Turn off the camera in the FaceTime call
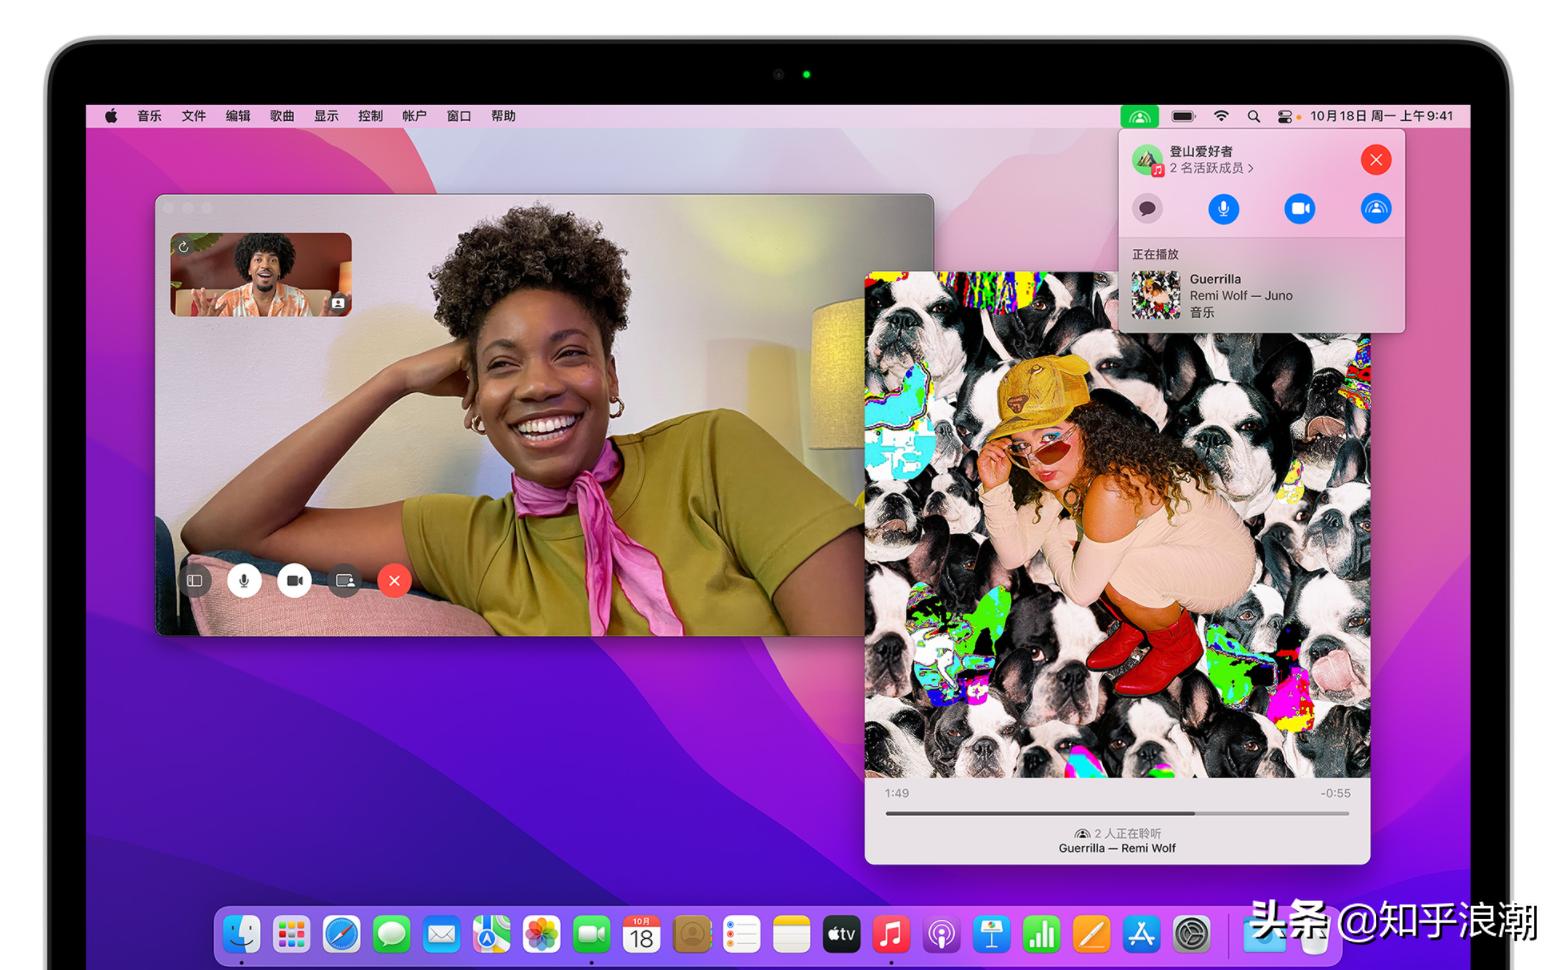 pyautogui.click(x=294, y=580)
